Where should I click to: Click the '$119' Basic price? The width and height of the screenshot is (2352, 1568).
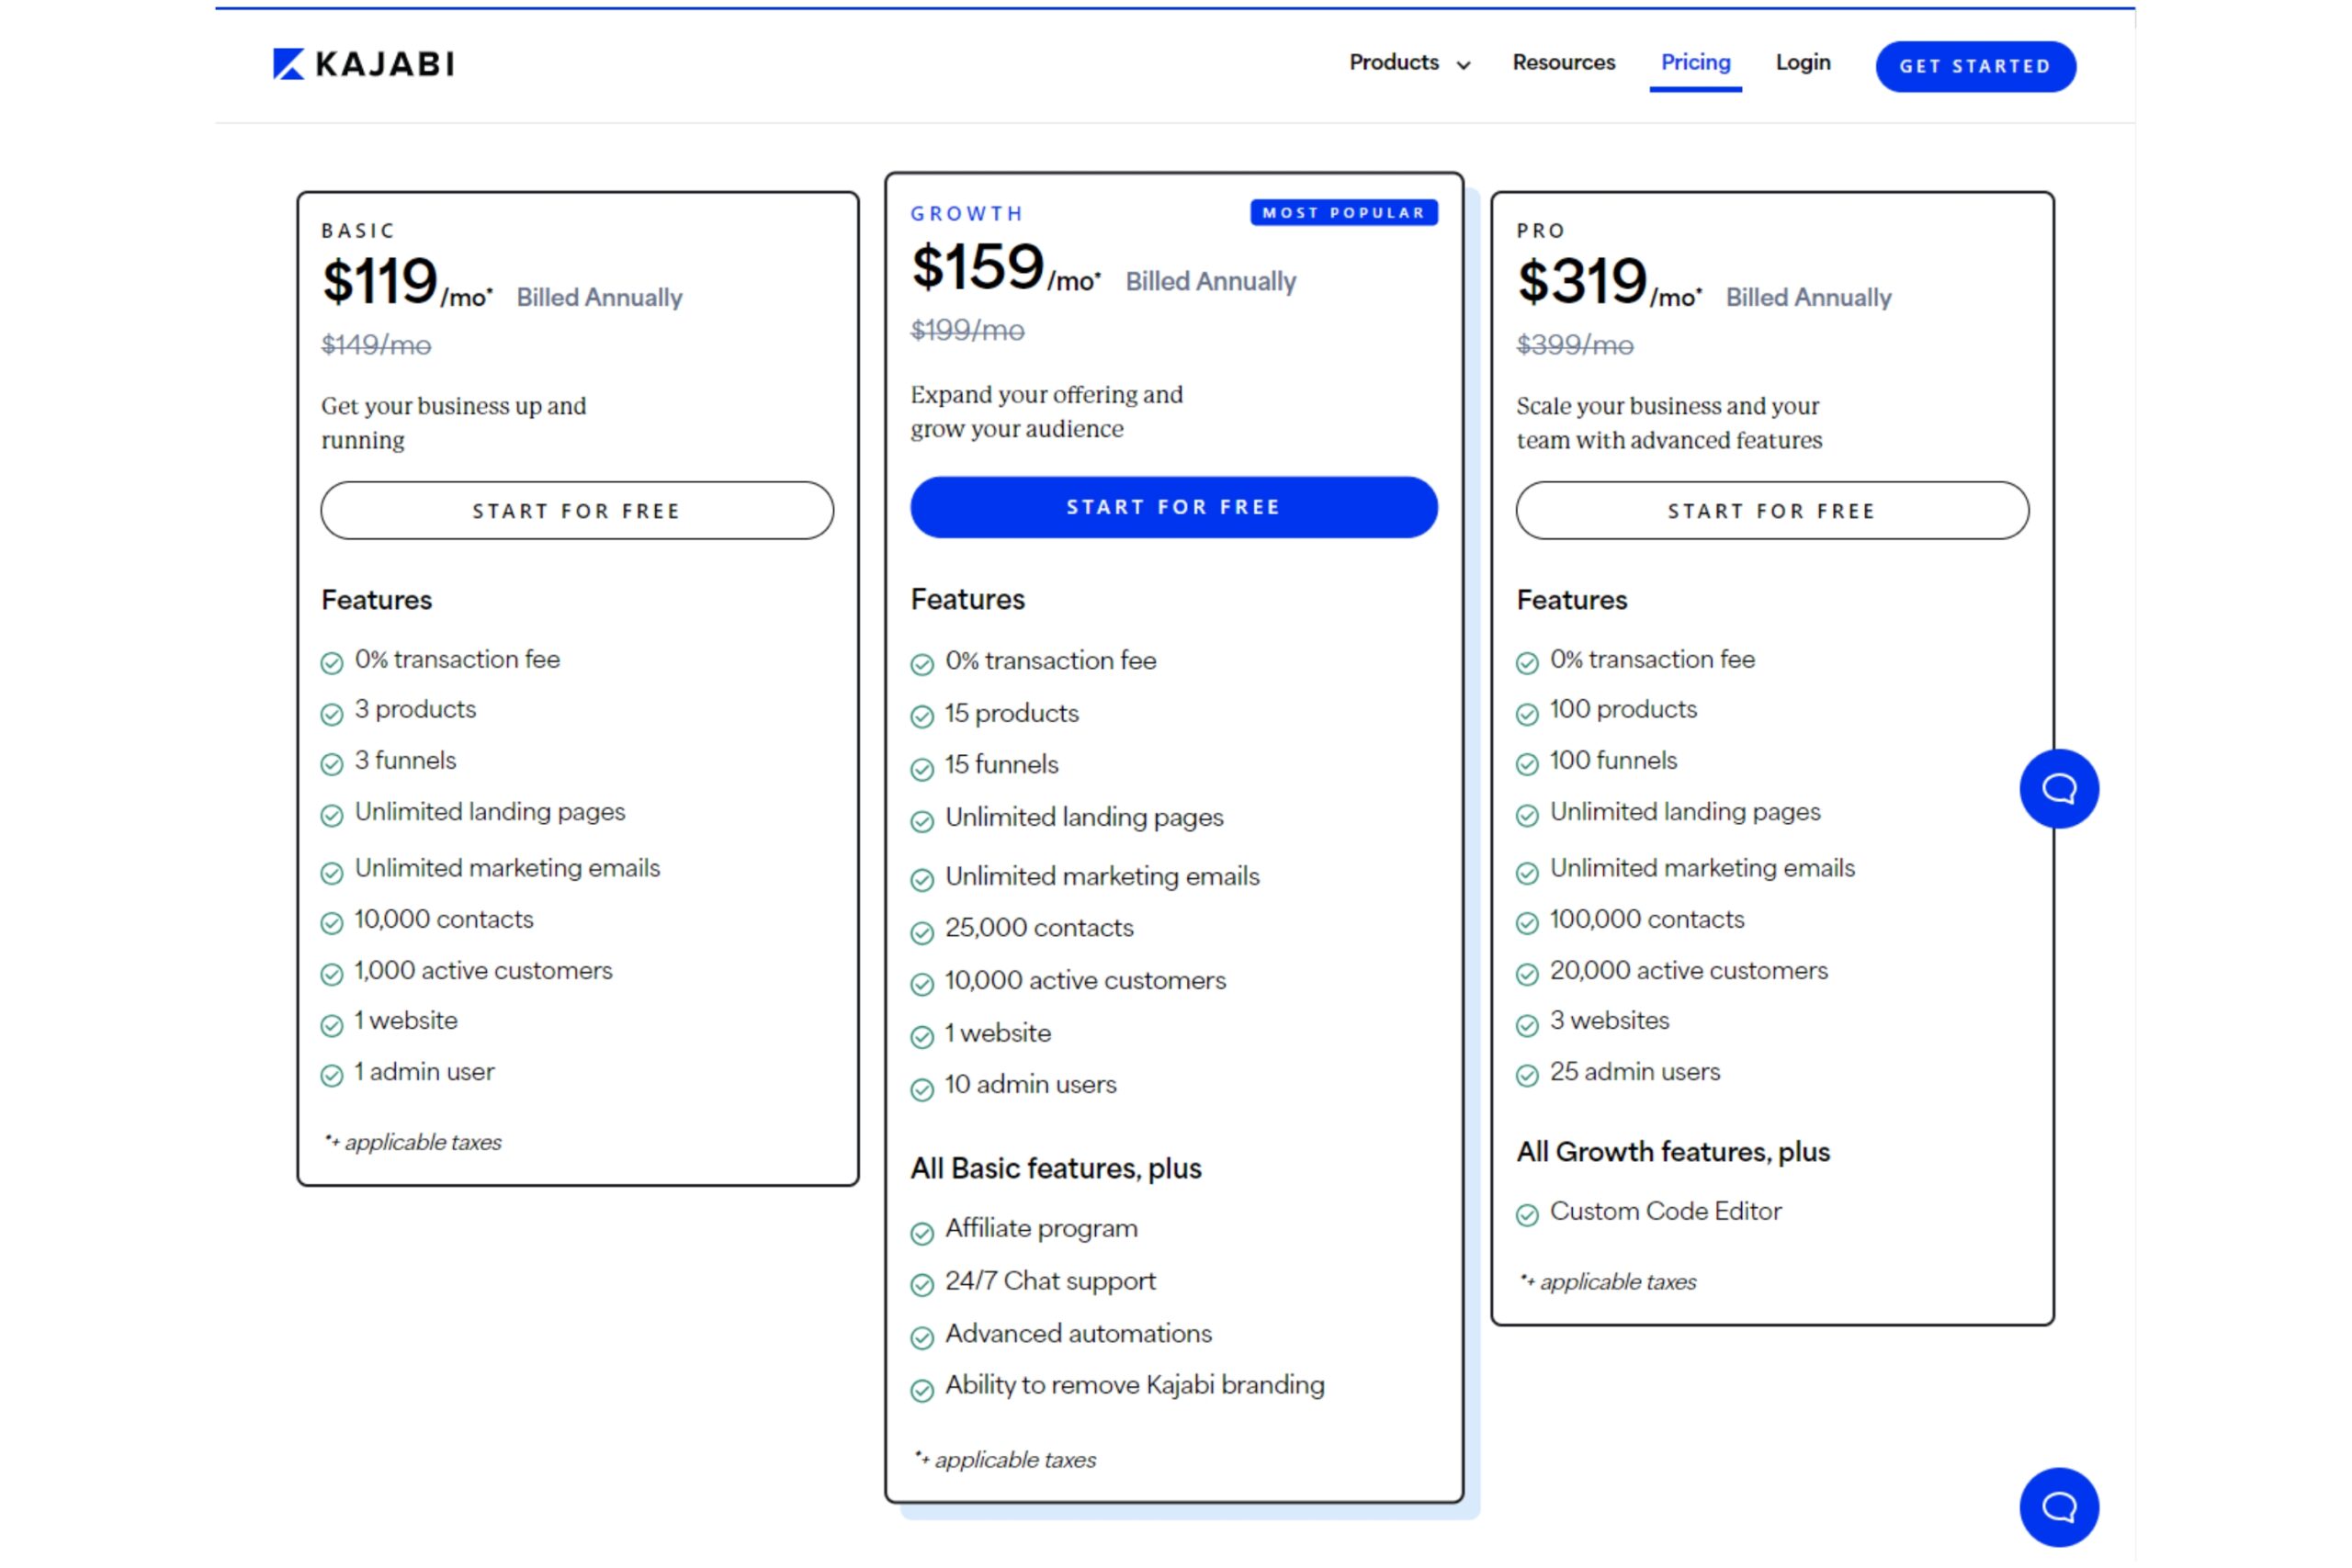[x=379, y=281]
